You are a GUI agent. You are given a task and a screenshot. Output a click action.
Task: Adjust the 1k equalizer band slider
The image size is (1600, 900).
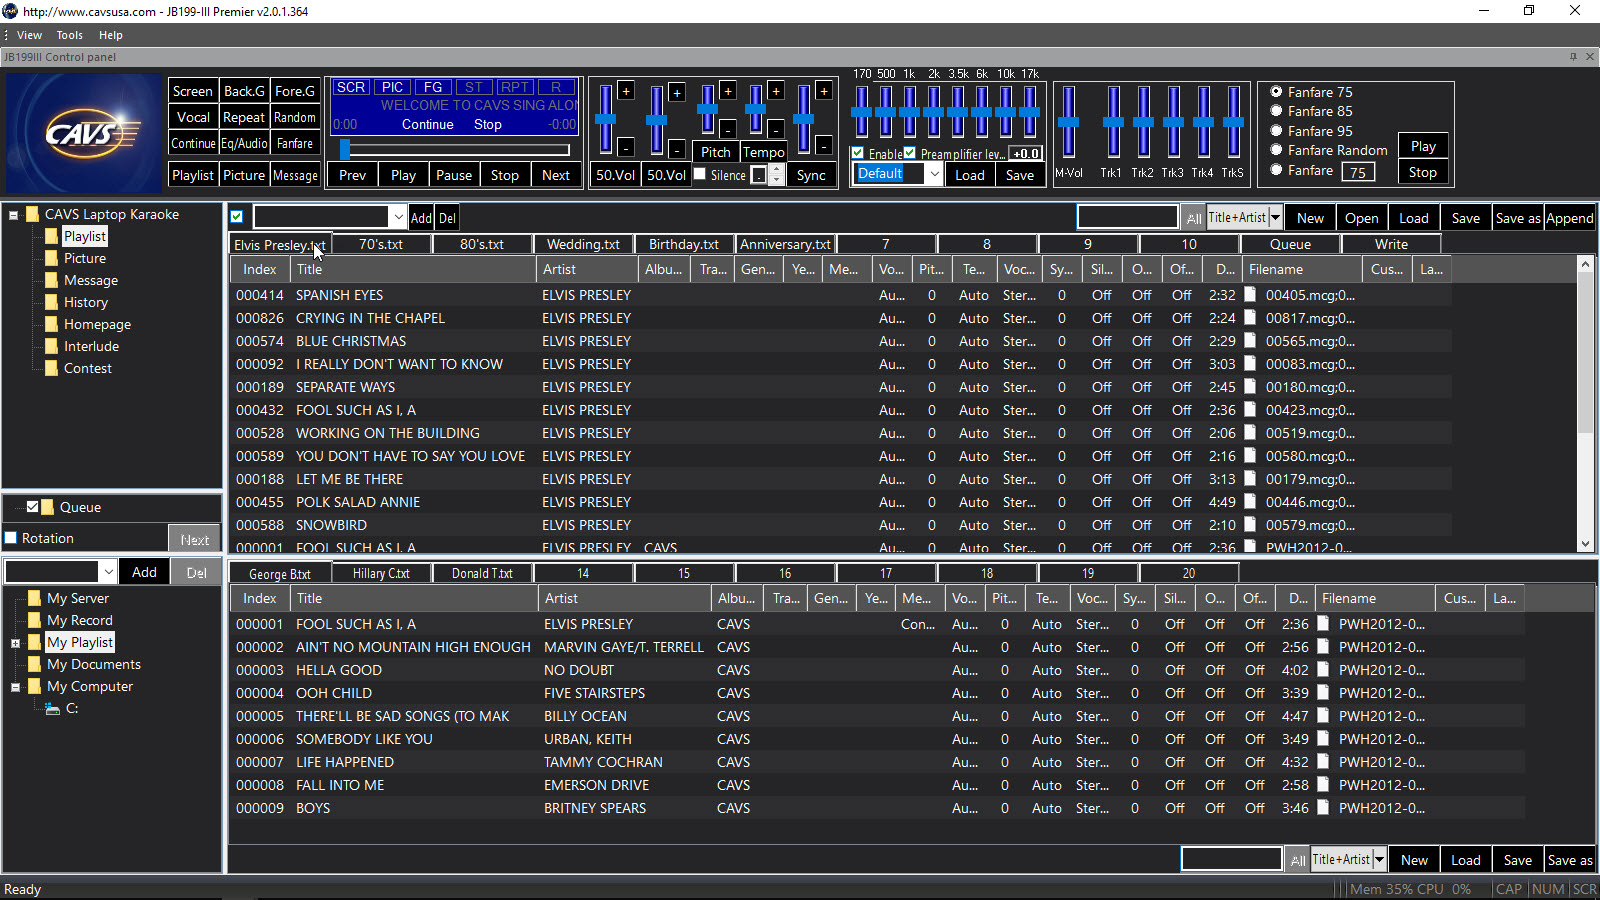pyautogui.click(x=909, y=111)
